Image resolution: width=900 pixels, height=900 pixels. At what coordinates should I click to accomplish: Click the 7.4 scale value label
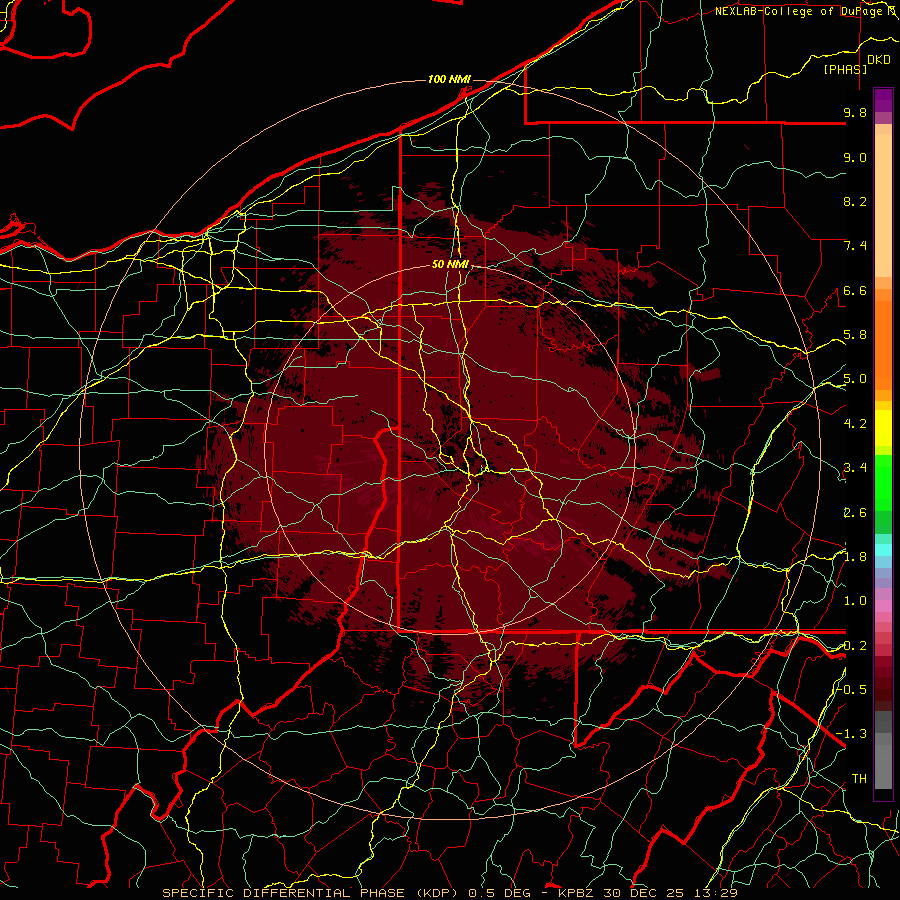point(855,246)
